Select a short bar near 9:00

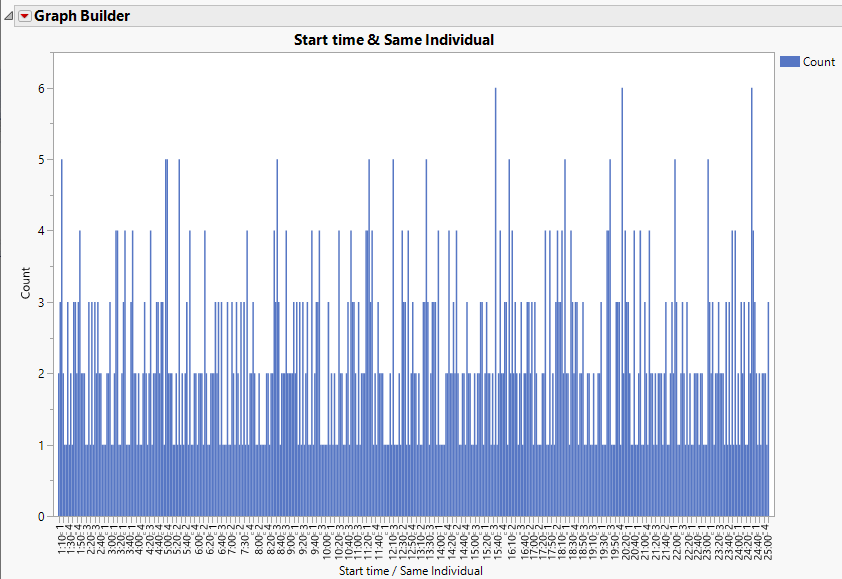290,480
